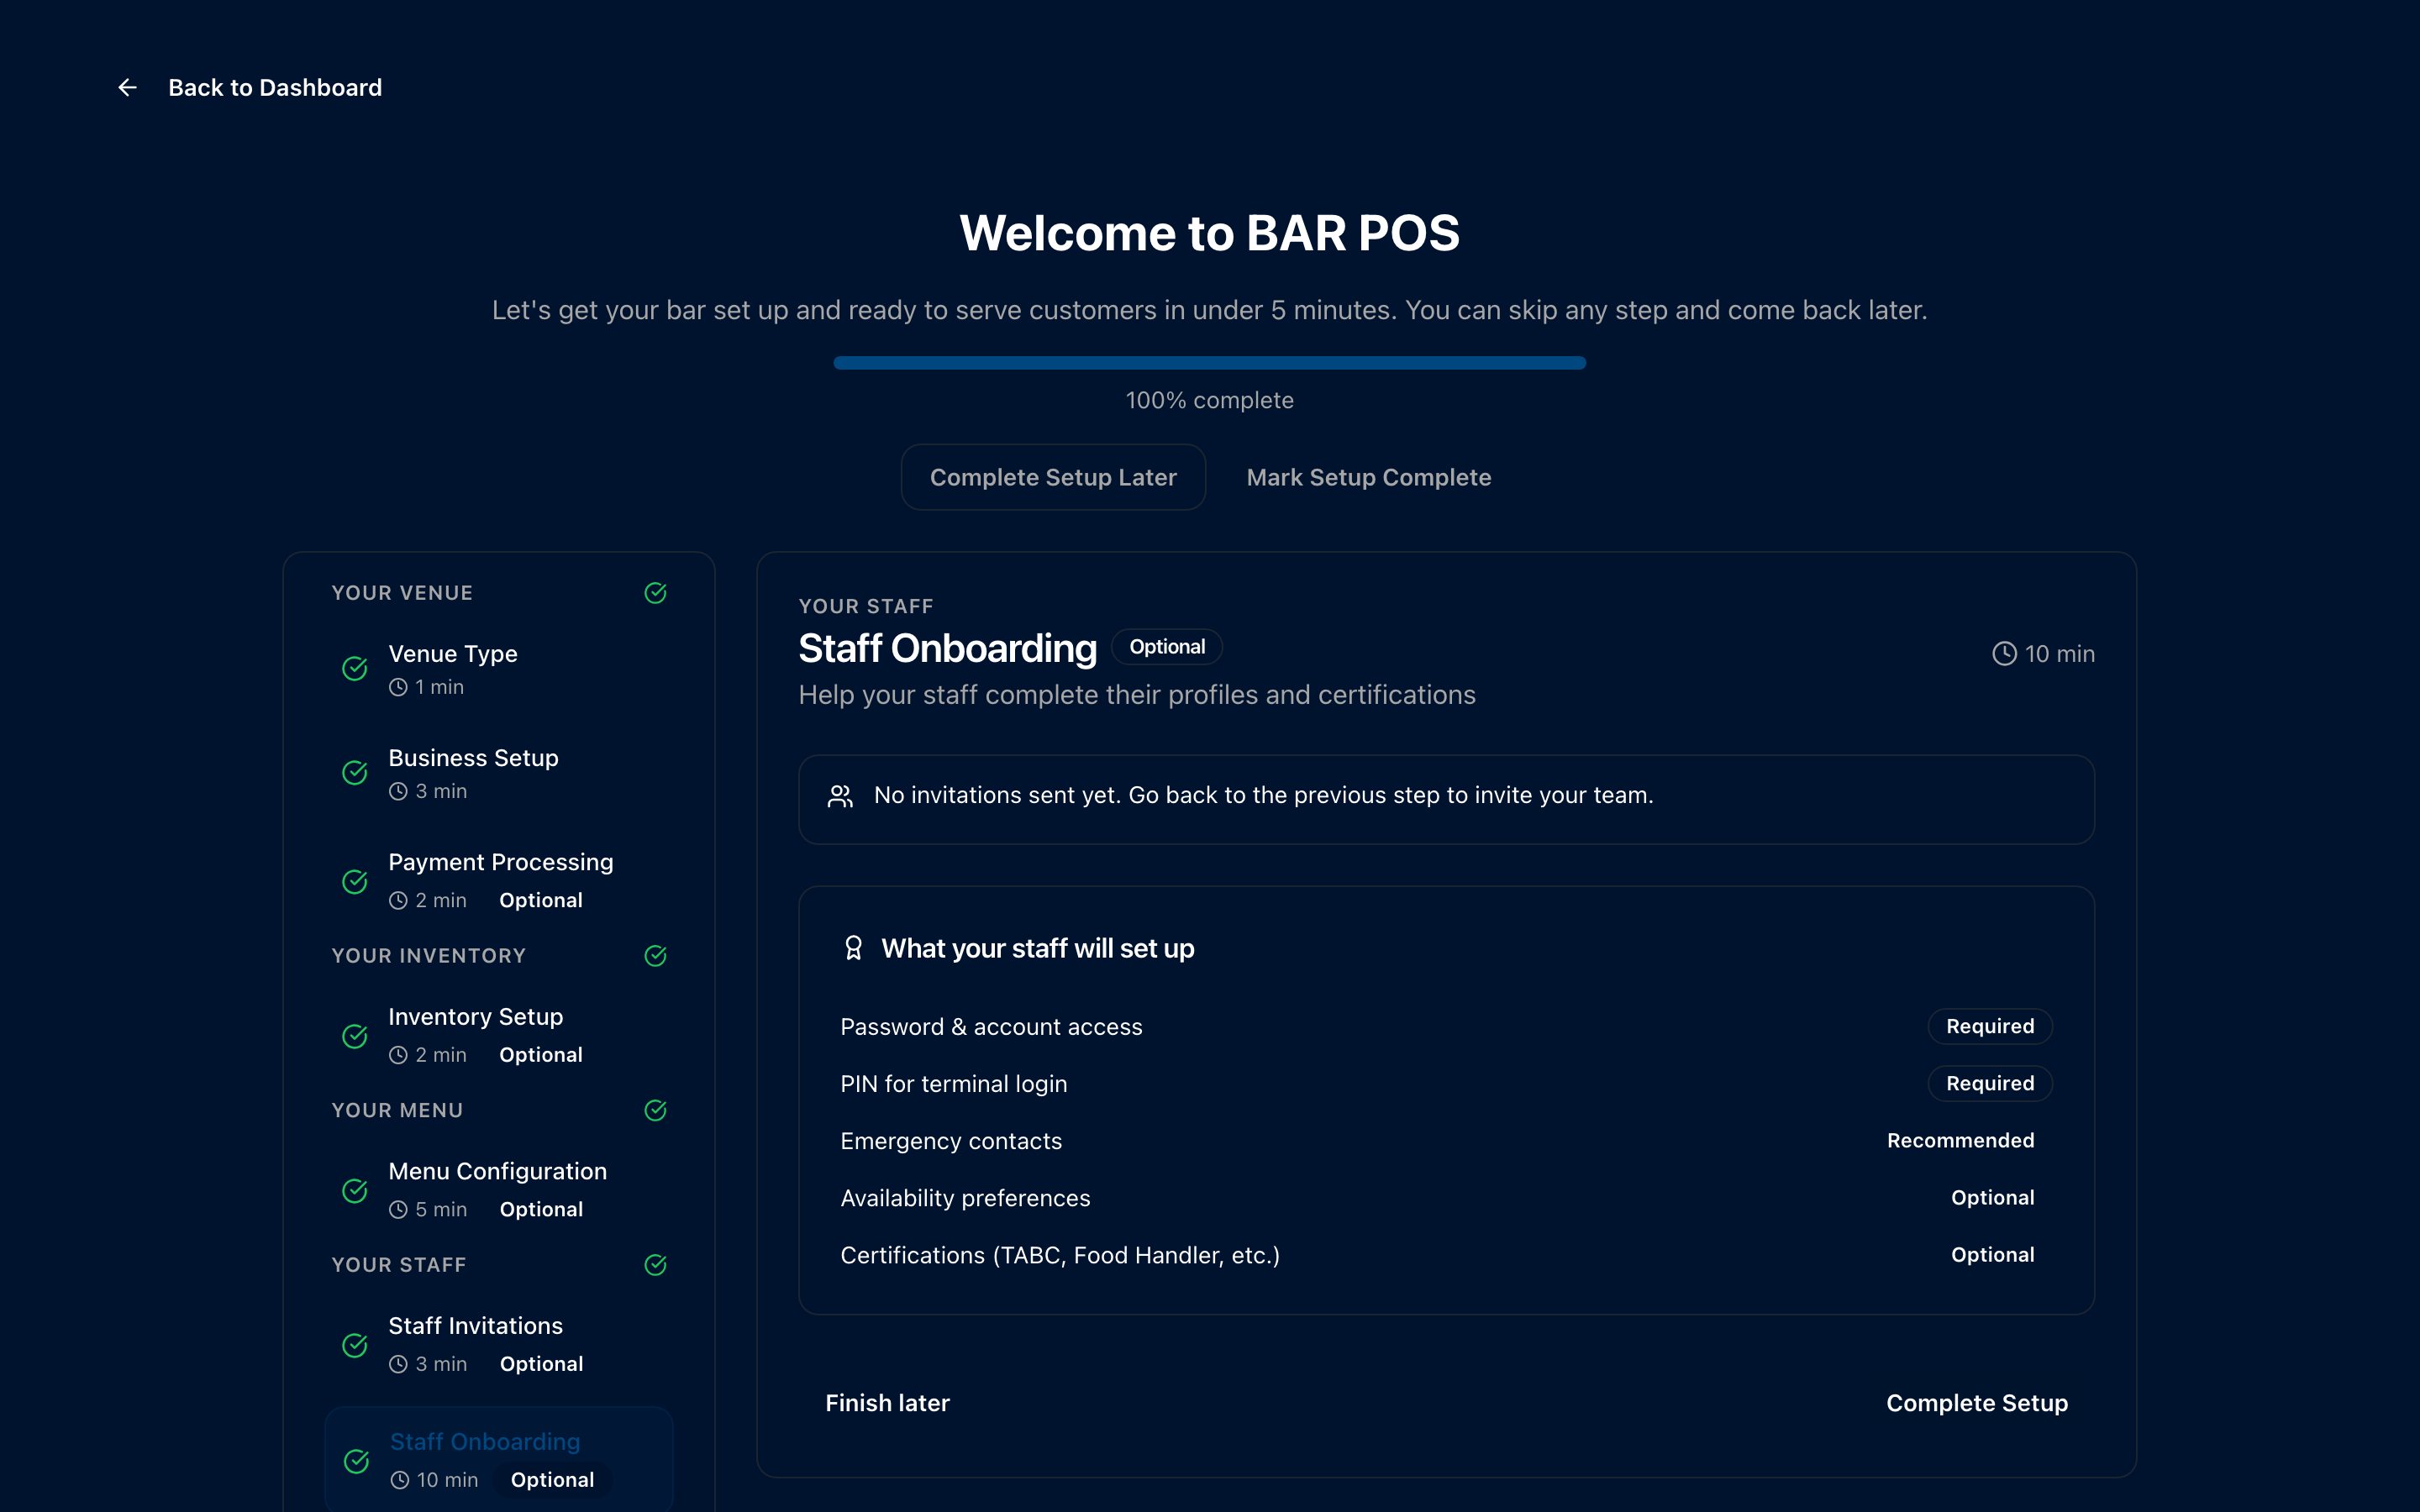2420x1512 pixels.
Task: Click the checkmark icon beside Inventory Setup
Action: click(x=355, y=1036)
